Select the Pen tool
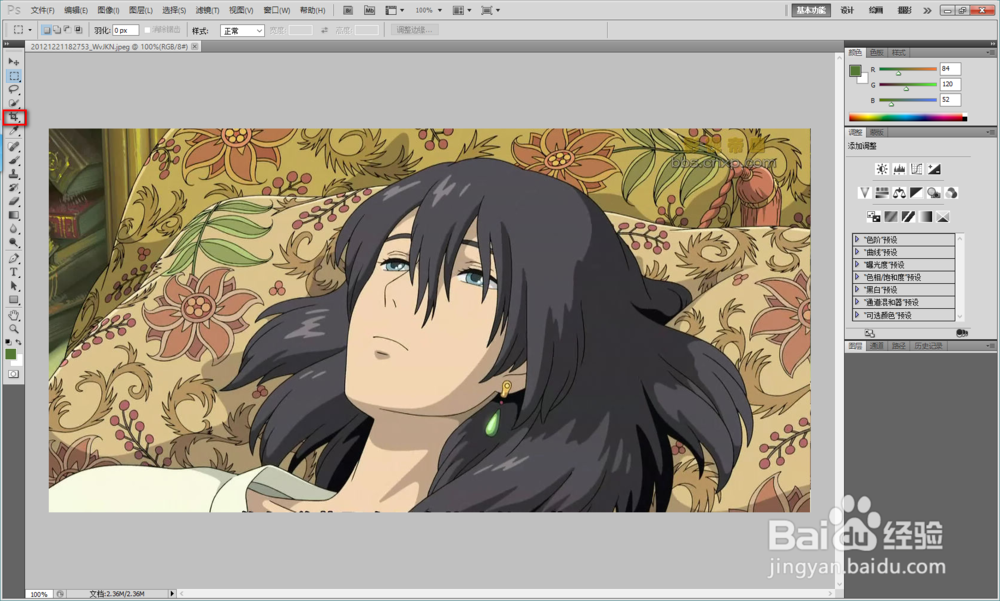Image resolution: width=1000 pixels, height=601 pixels. [x=13, y=258]
